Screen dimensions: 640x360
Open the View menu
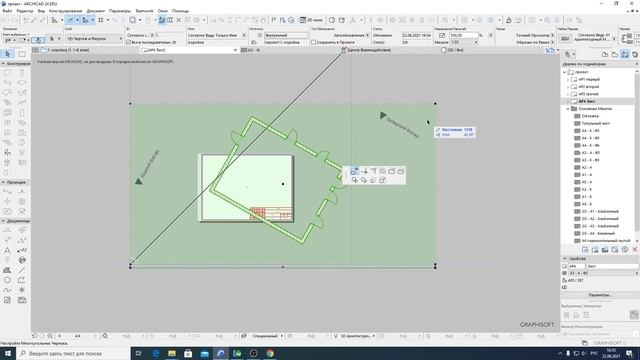coord(41,11)
